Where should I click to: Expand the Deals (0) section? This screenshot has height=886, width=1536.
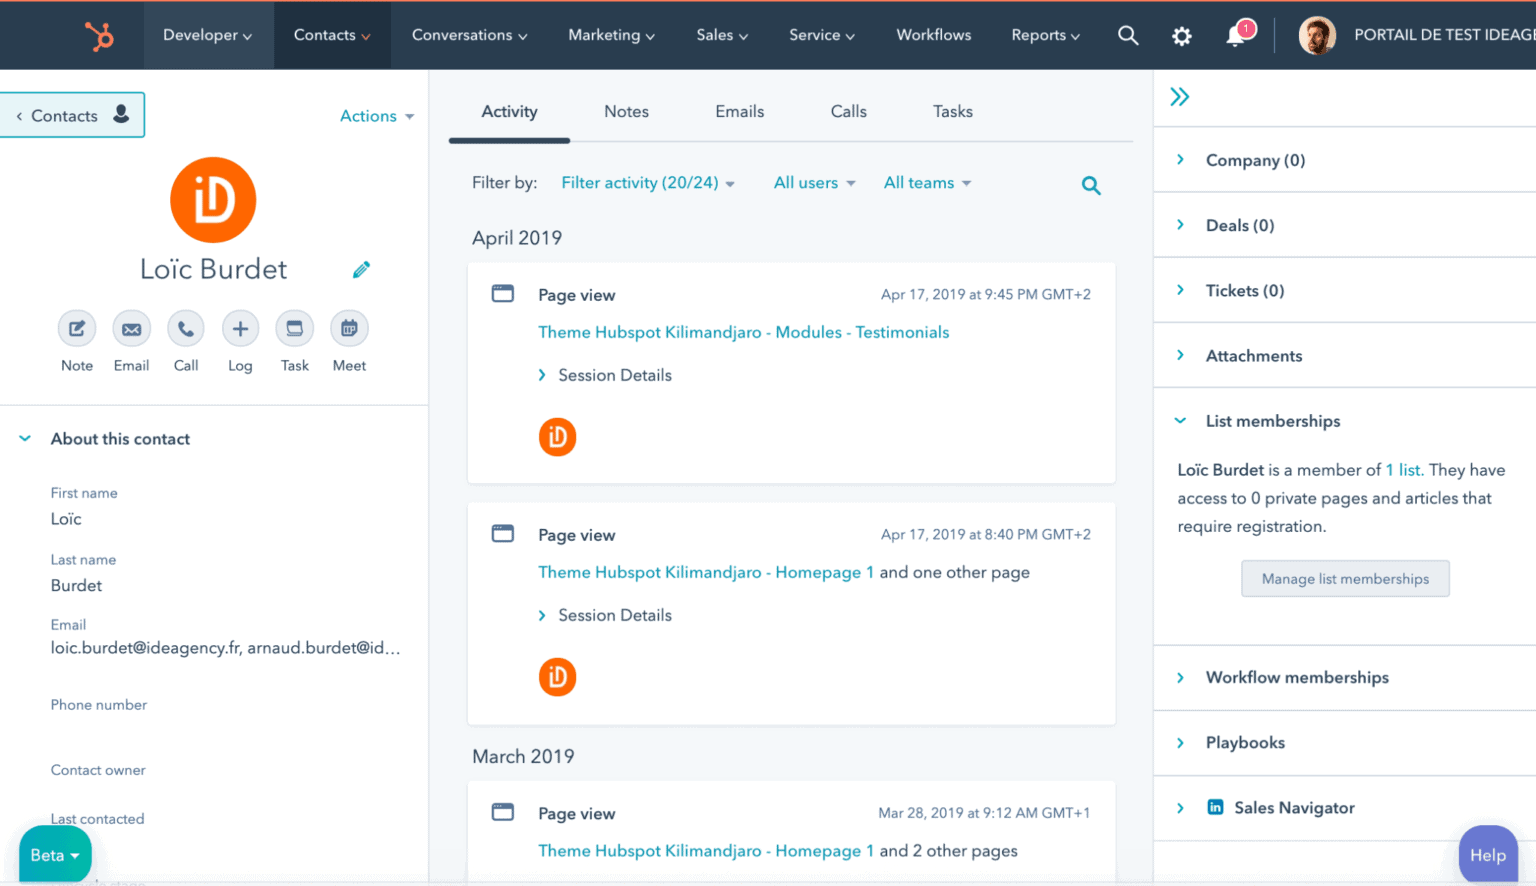tap(1239, 226)
